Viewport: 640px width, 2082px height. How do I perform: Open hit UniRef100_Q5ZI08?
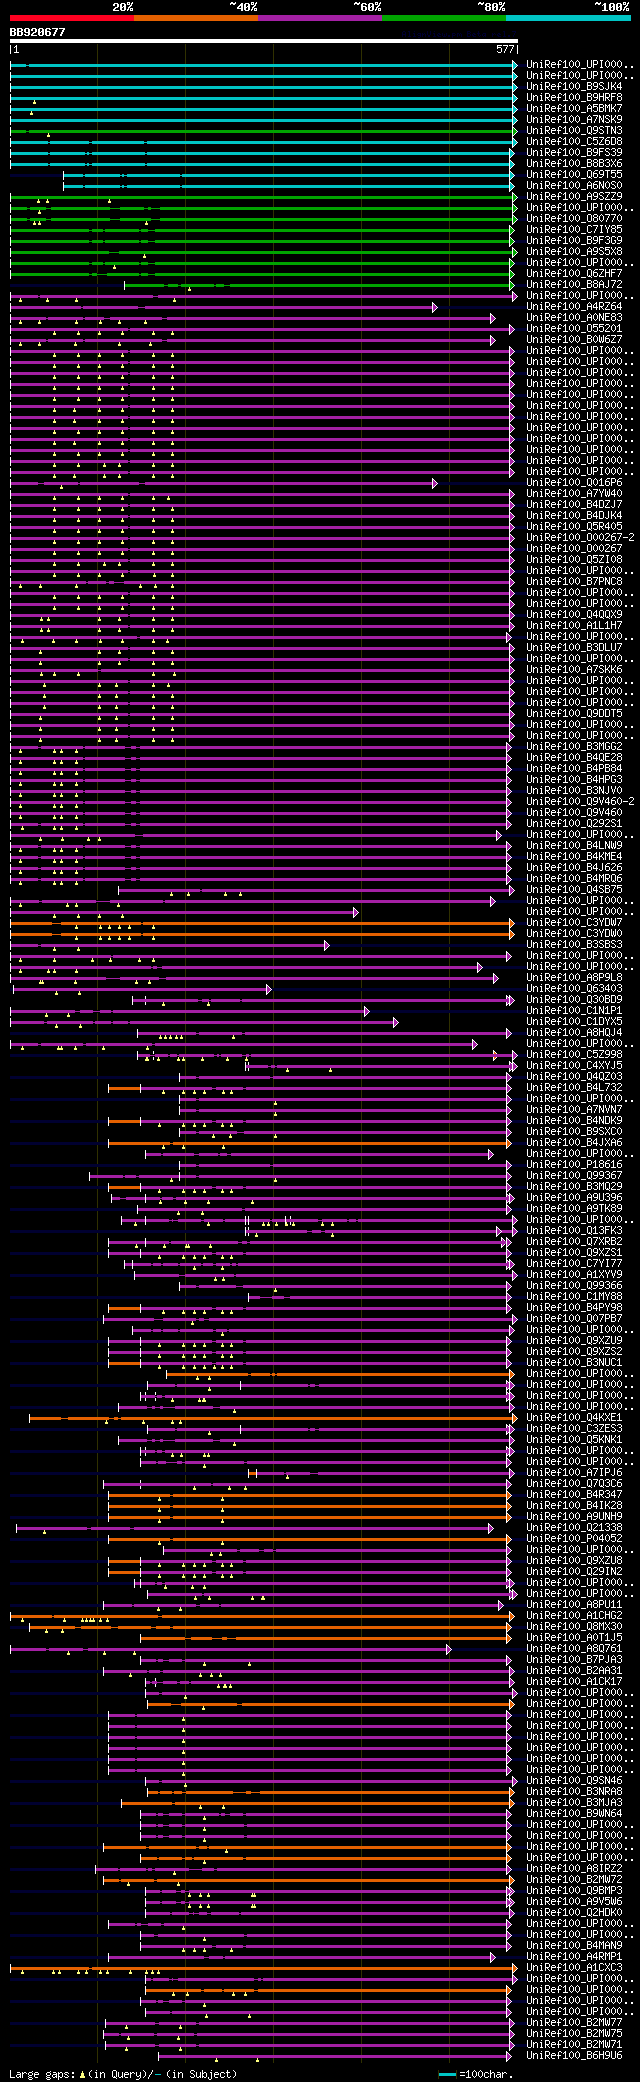pyautogui.click(x=574, y=559)
